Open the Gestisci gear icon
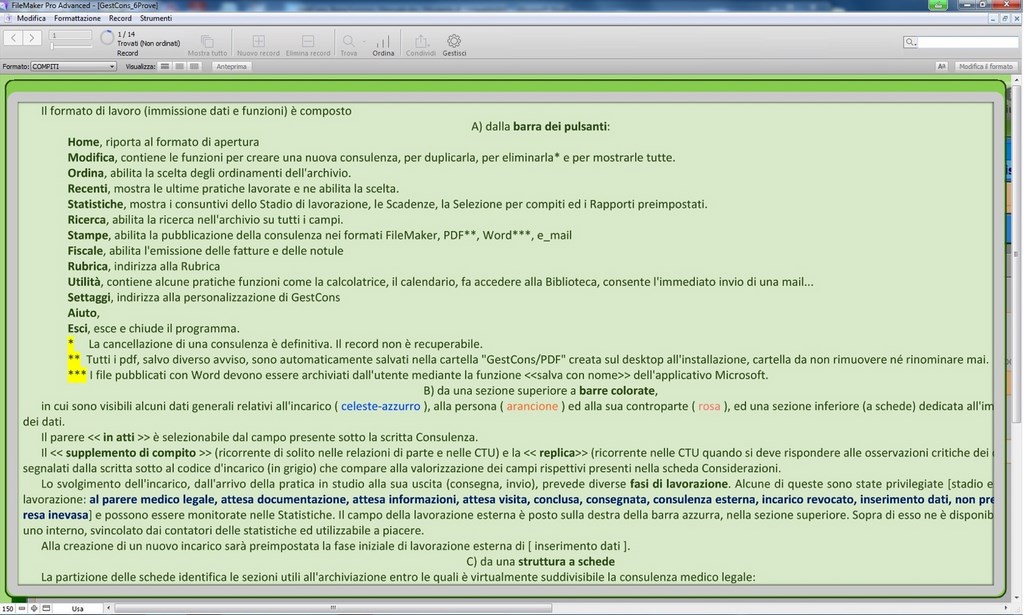 pos(454,41)
